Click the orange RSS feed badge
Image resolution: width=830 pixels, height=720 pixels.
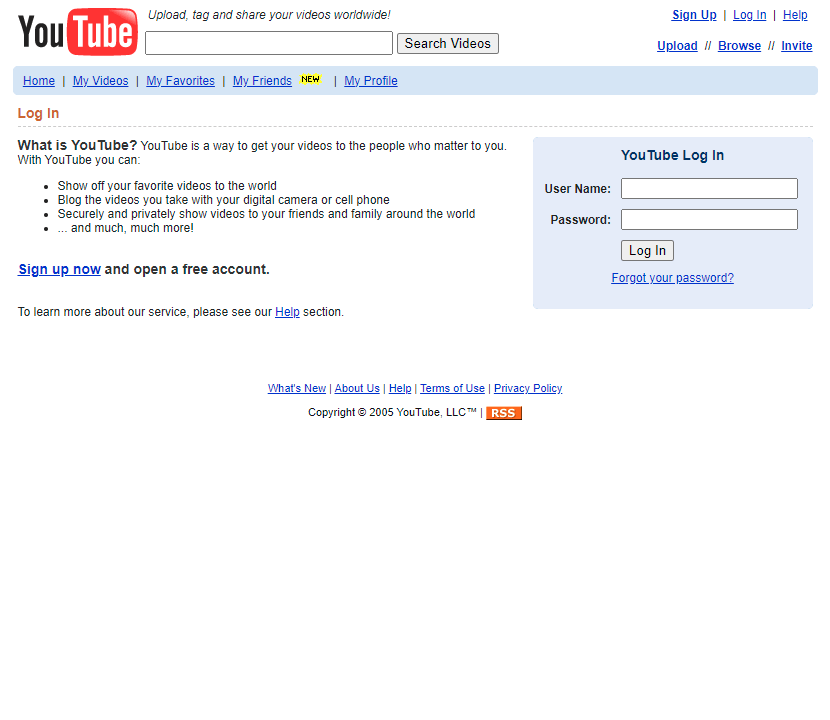(x=503, y=413)
